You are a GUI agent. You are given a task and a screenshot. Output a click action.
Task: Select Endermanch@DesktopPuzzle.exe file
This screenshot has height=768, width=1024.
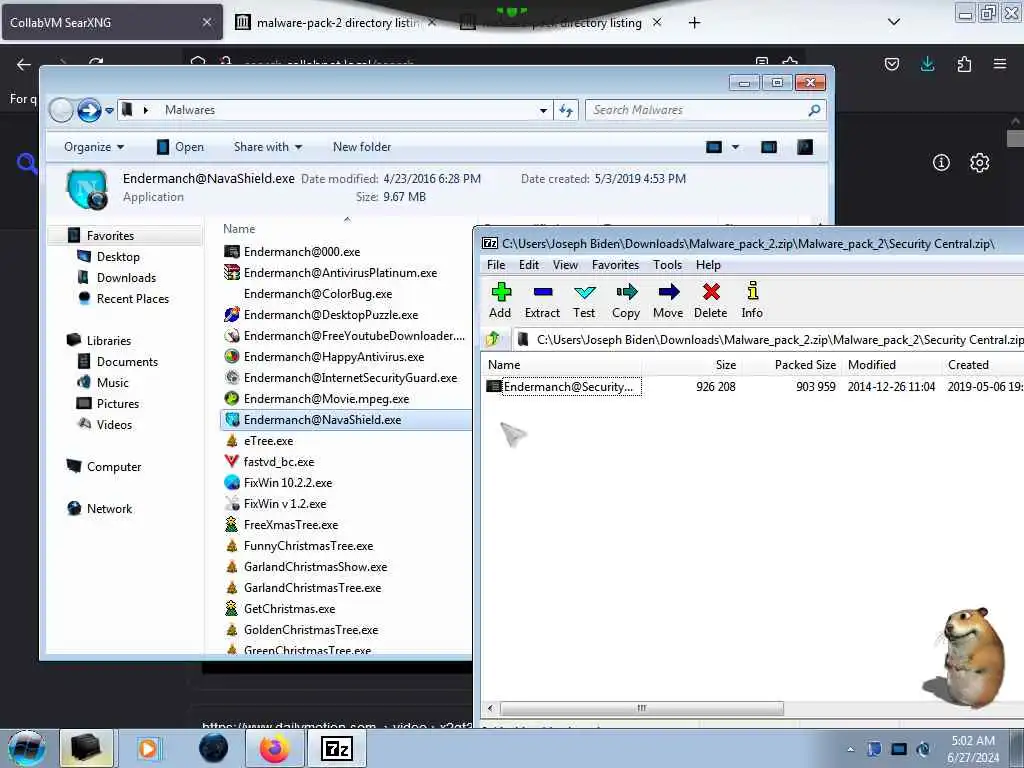pos(321,315)
